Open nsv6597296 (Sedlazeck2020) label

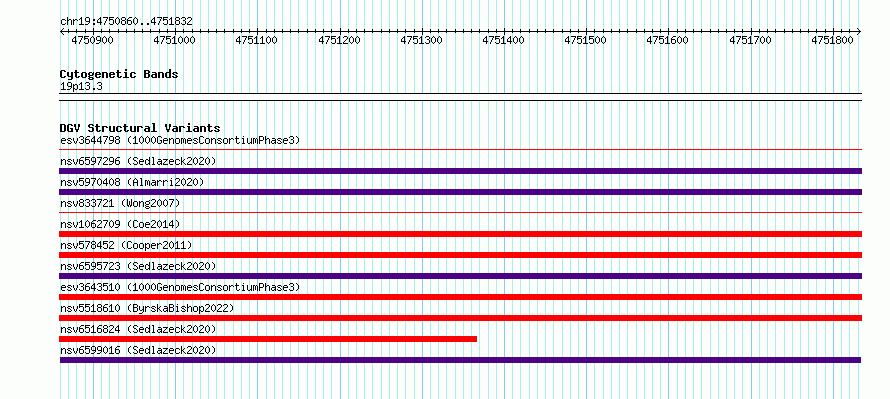tap(138, 161)
